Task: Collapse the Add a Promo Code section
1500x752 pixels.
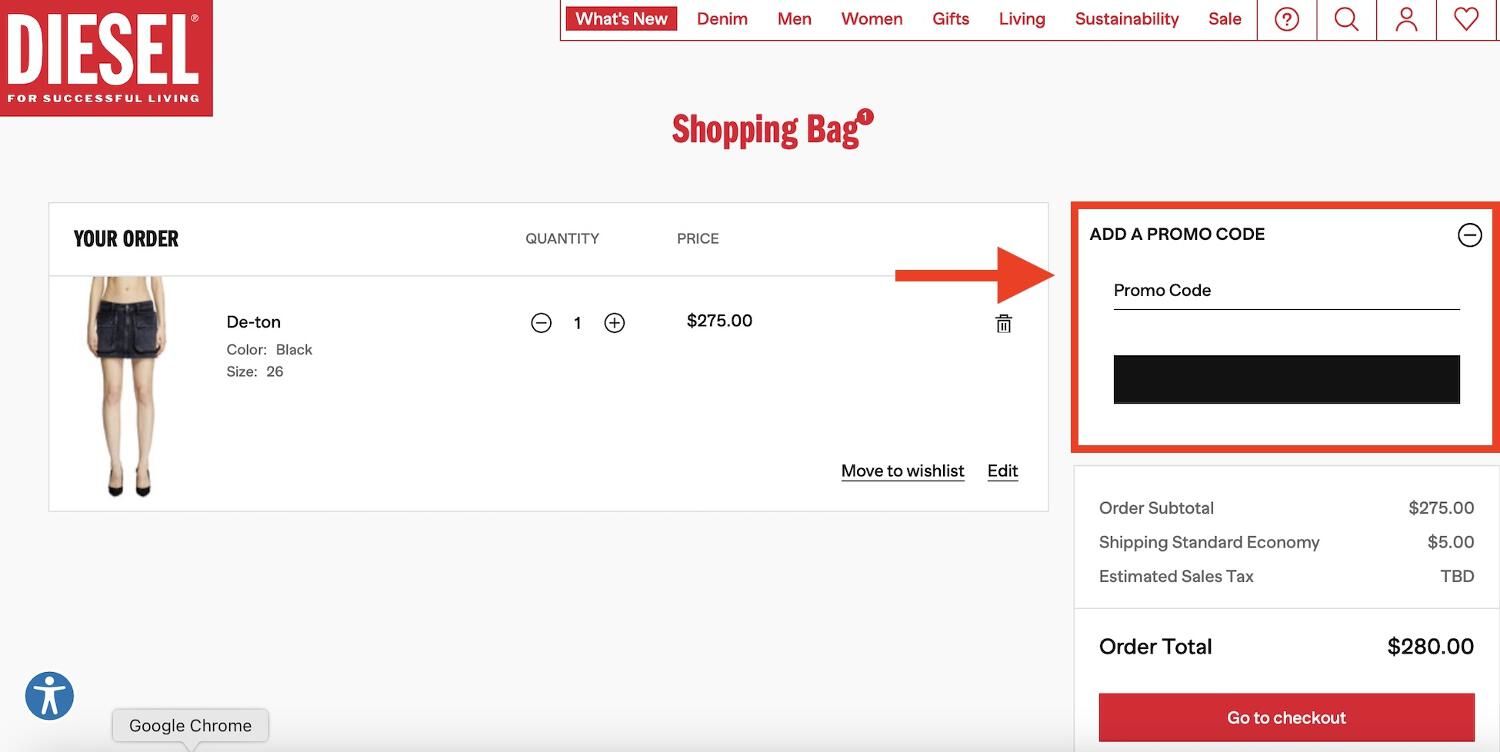Action: (1469, 235)
